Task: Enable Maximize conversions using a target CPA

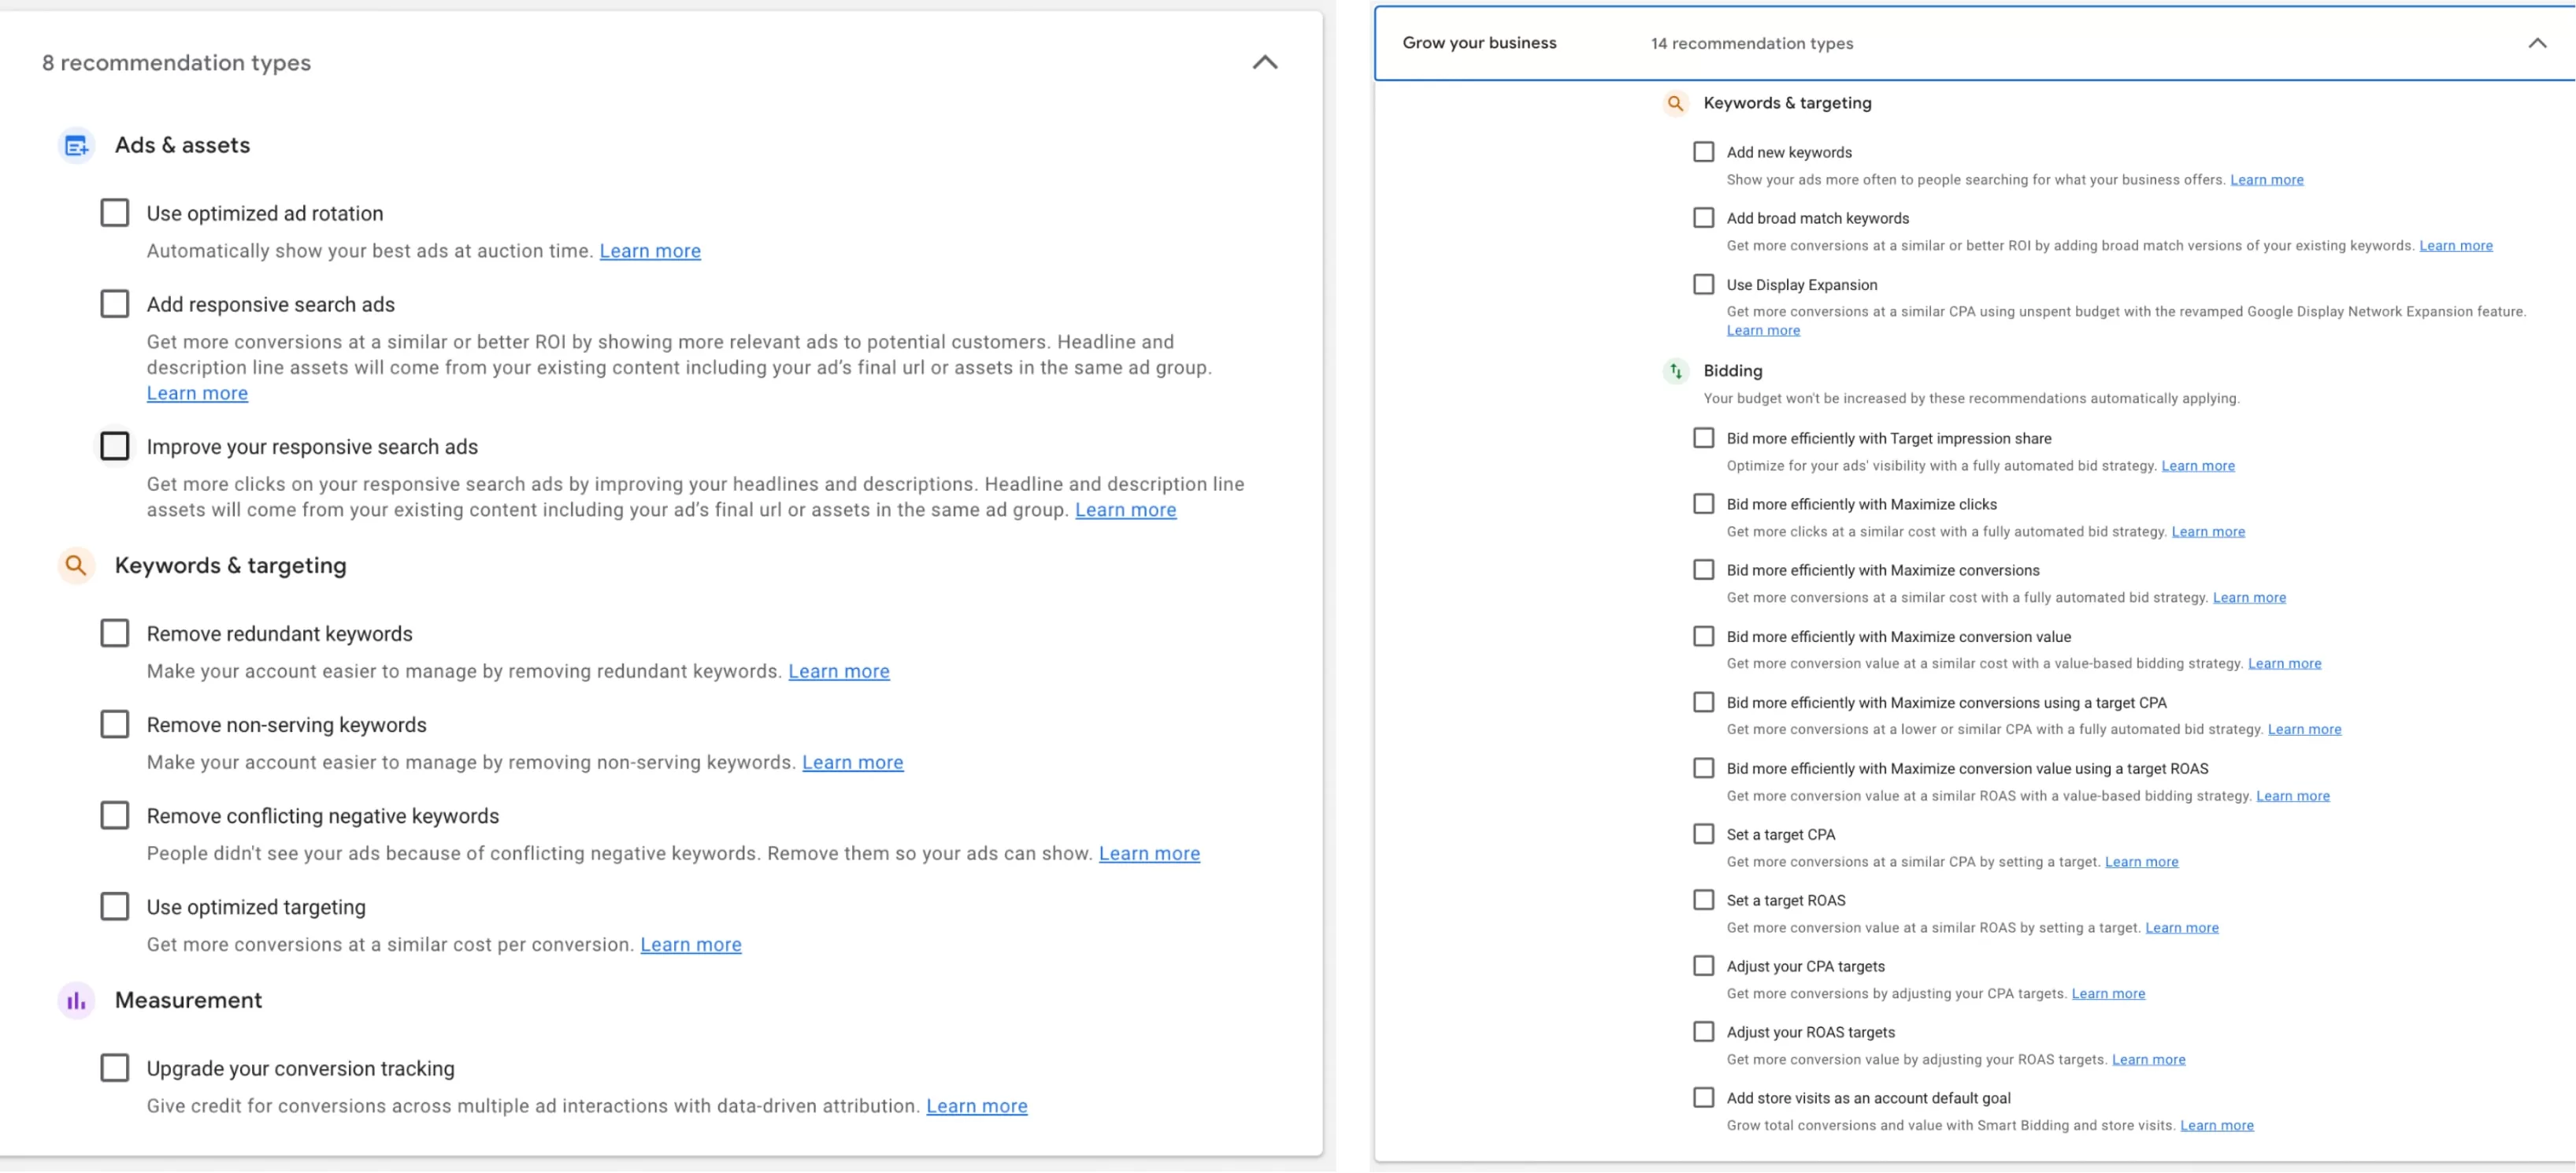Action: coord(1703,702)
